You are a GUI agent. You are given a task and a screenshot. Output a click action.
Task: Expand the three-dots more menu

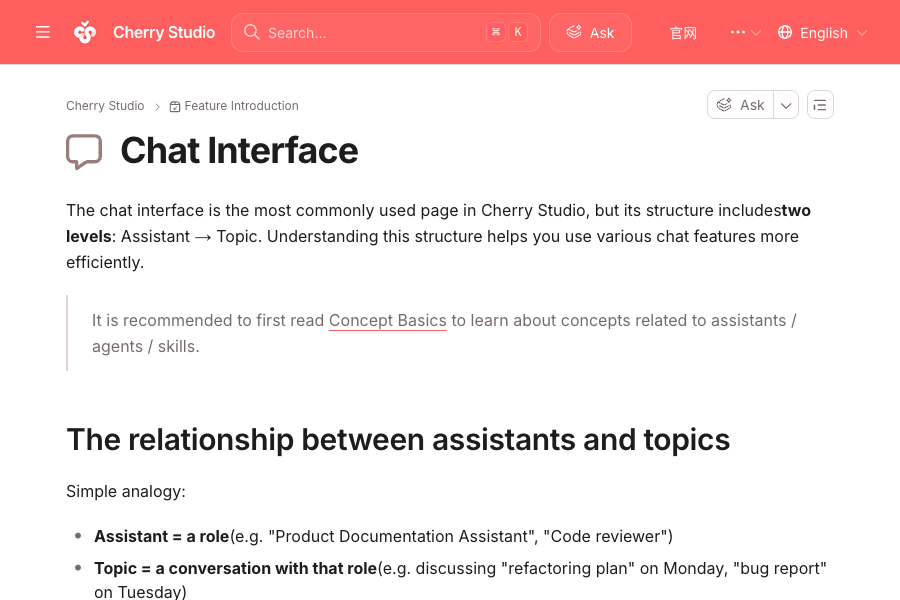745,33
